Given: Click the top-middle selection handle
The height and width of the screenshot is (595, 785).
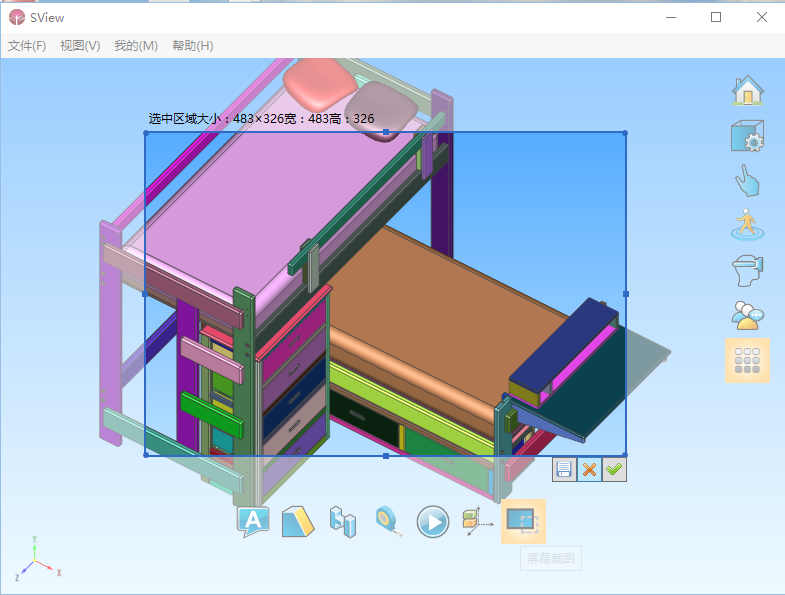Looking at the screenshot, I should [x=386, y=132].
